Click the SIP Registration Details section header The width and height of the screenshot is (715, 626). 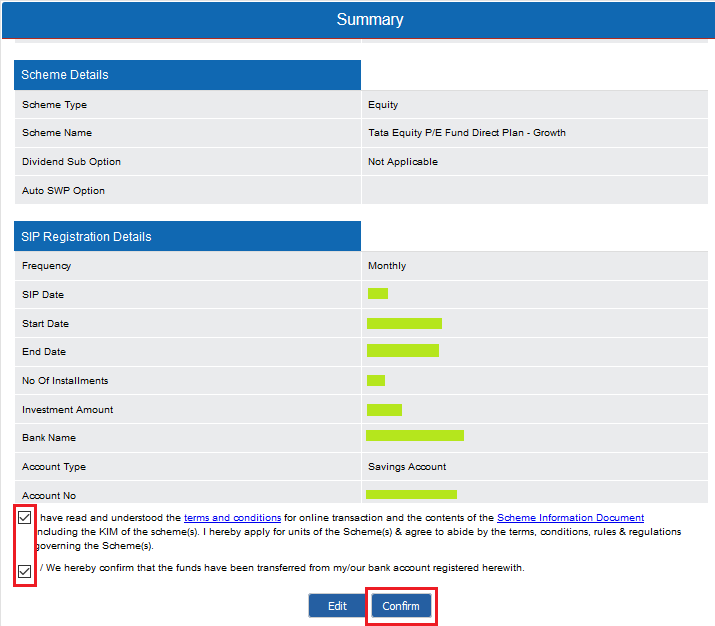tap(187, 236)
